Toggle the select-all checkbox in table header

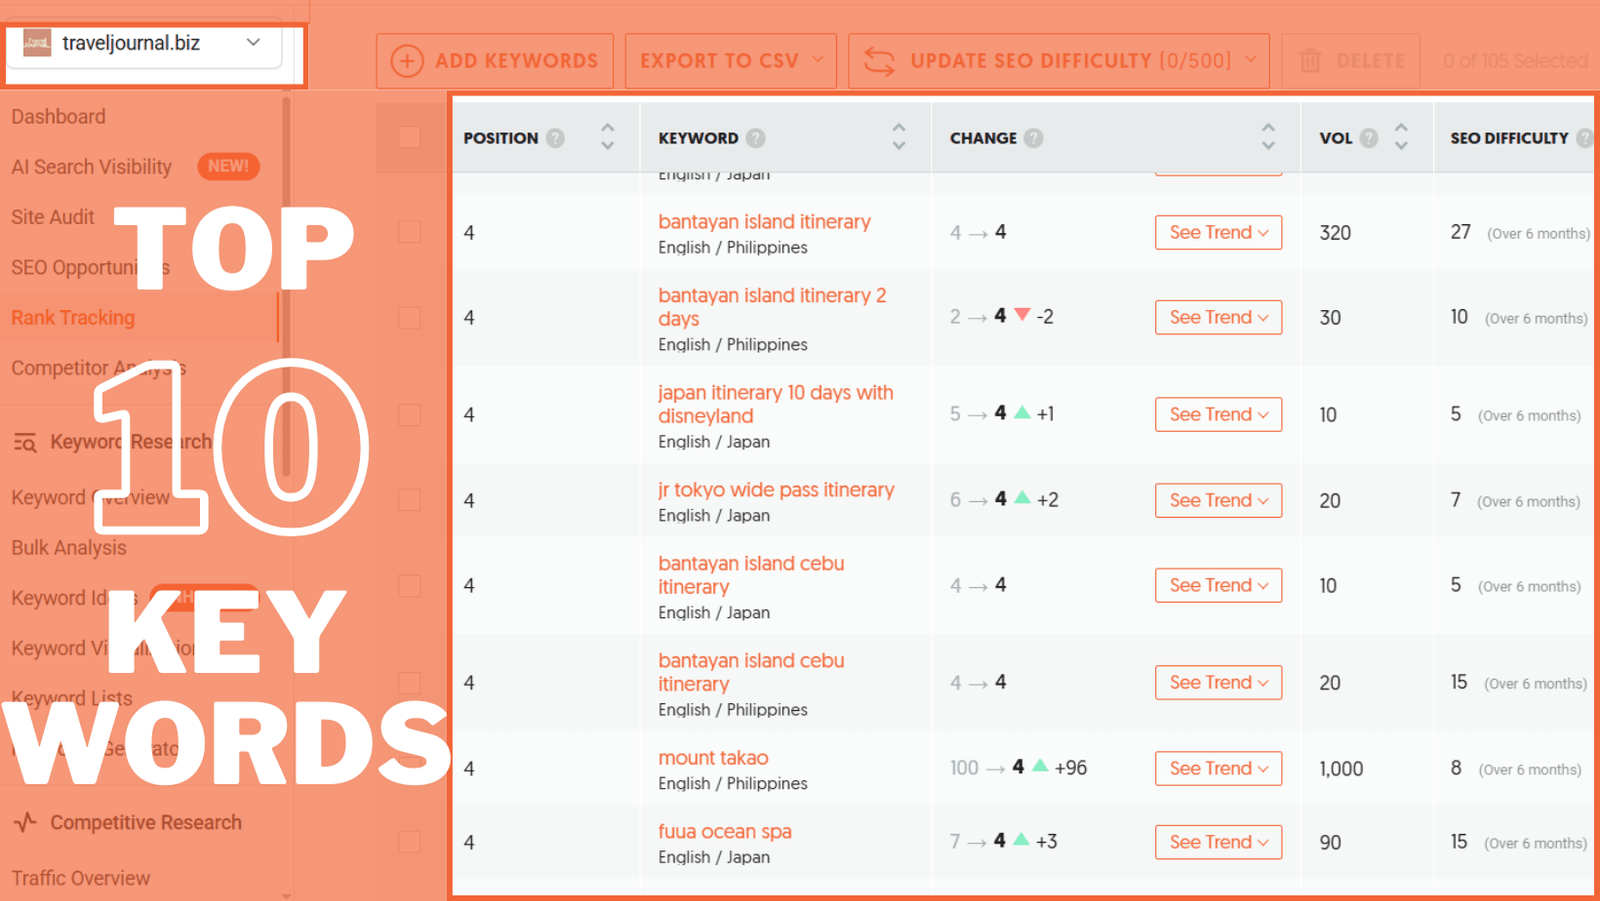pyautogui.click(x=409, y=137)
